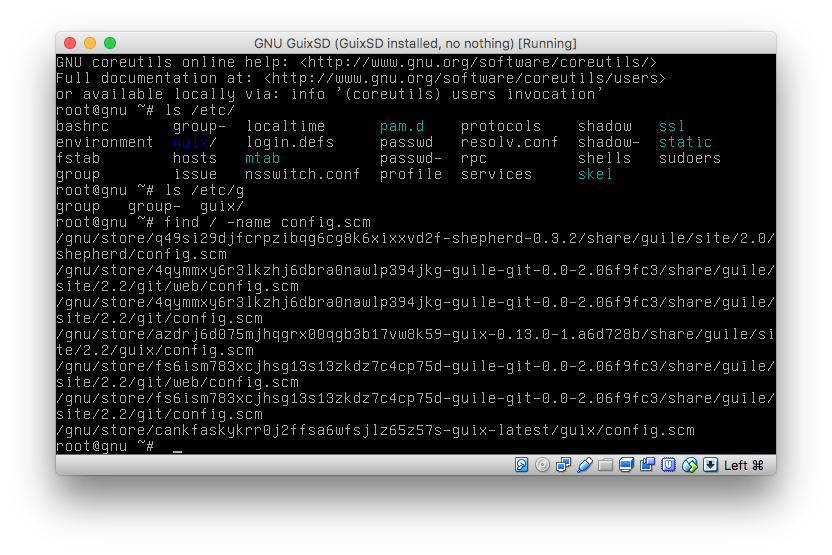Open the optical disc drive indicator
This screenshot has width=832, height=555.
pyautogui.click(x=542, y=465)
